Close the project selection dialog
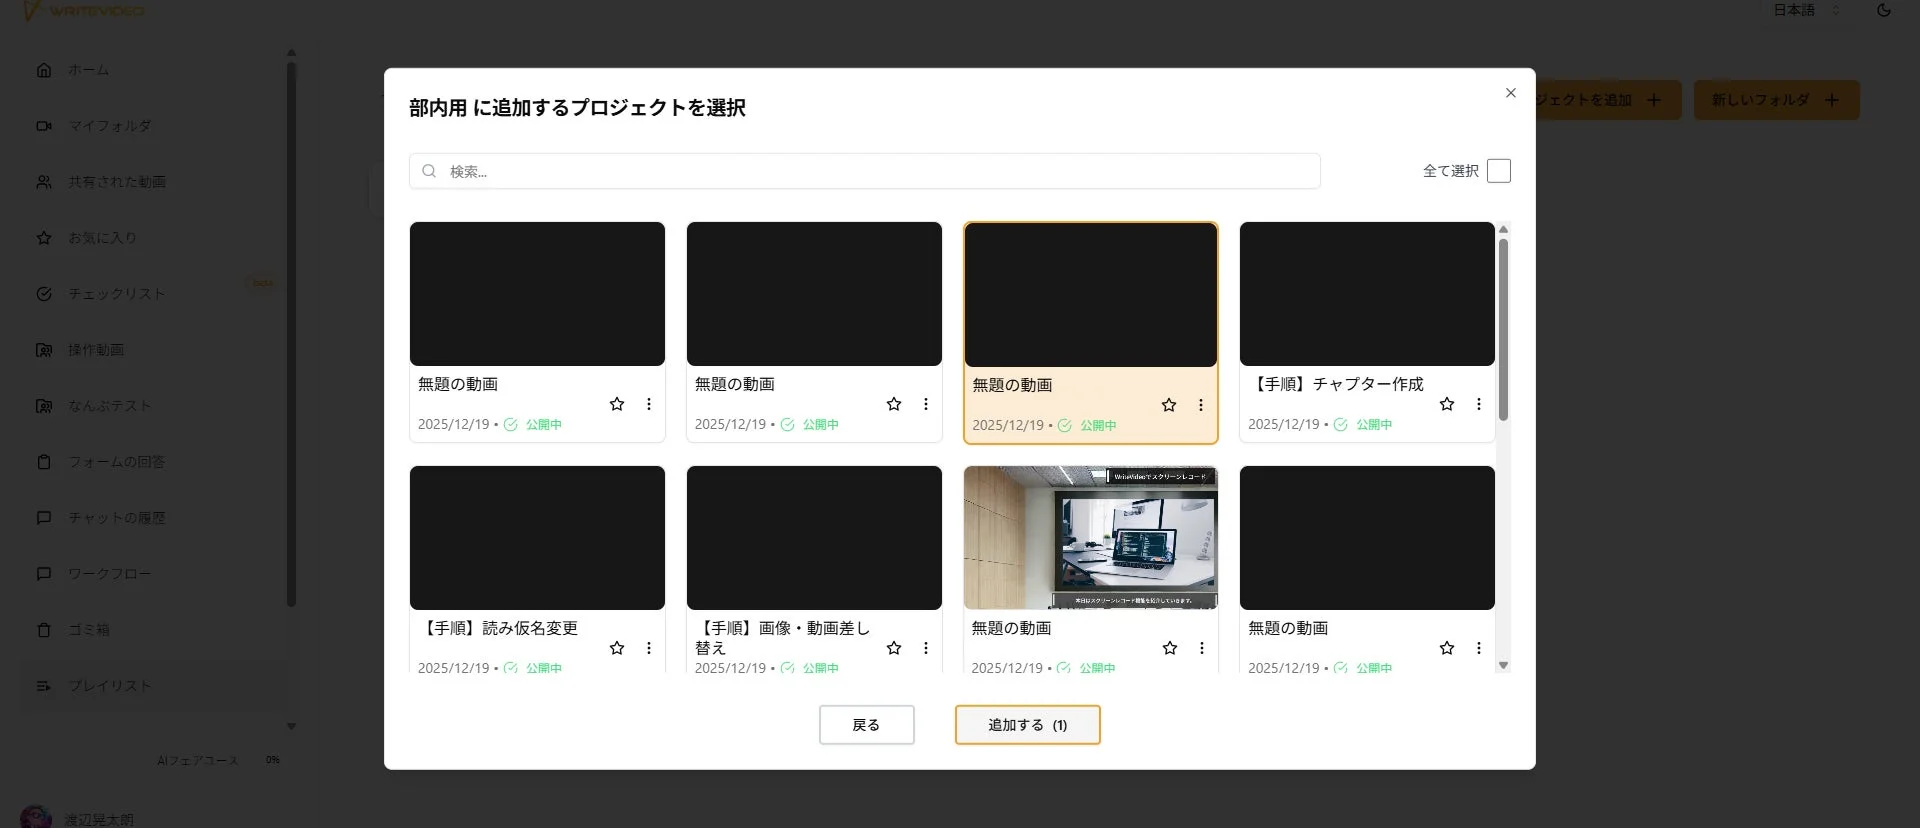Screen dimensions: 1920x828 1511,93
